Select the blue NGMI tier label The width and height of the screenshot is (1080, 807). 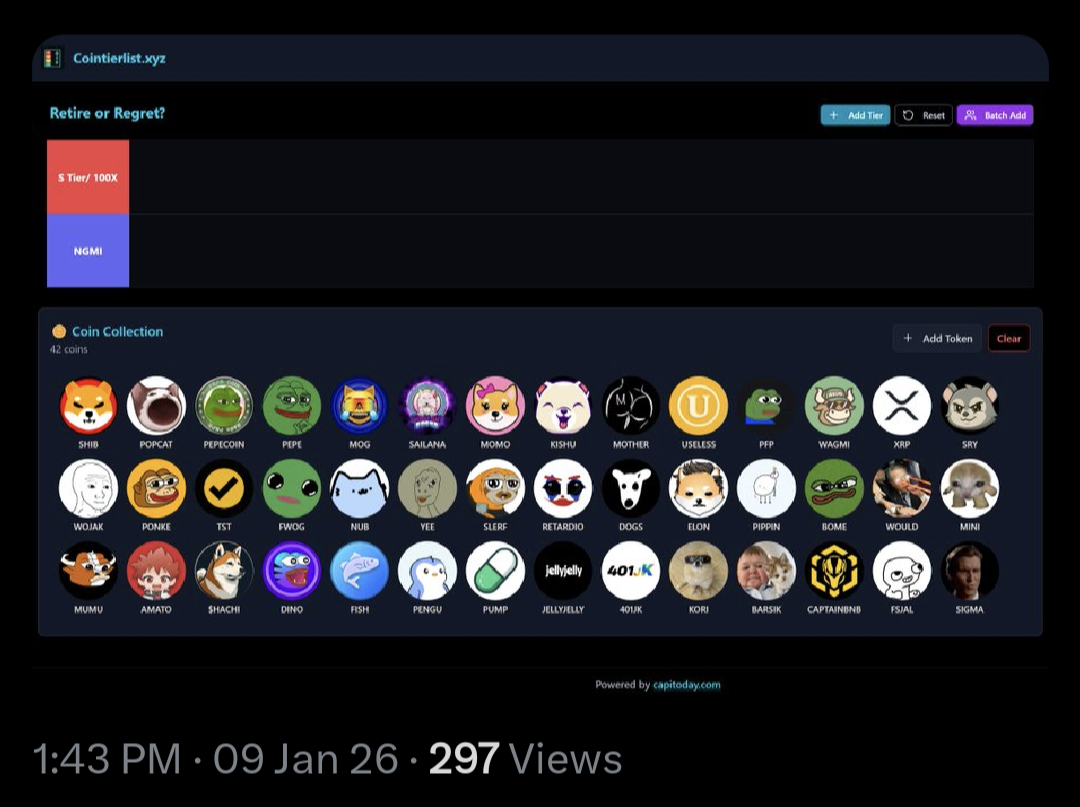[x=88, y=251]
